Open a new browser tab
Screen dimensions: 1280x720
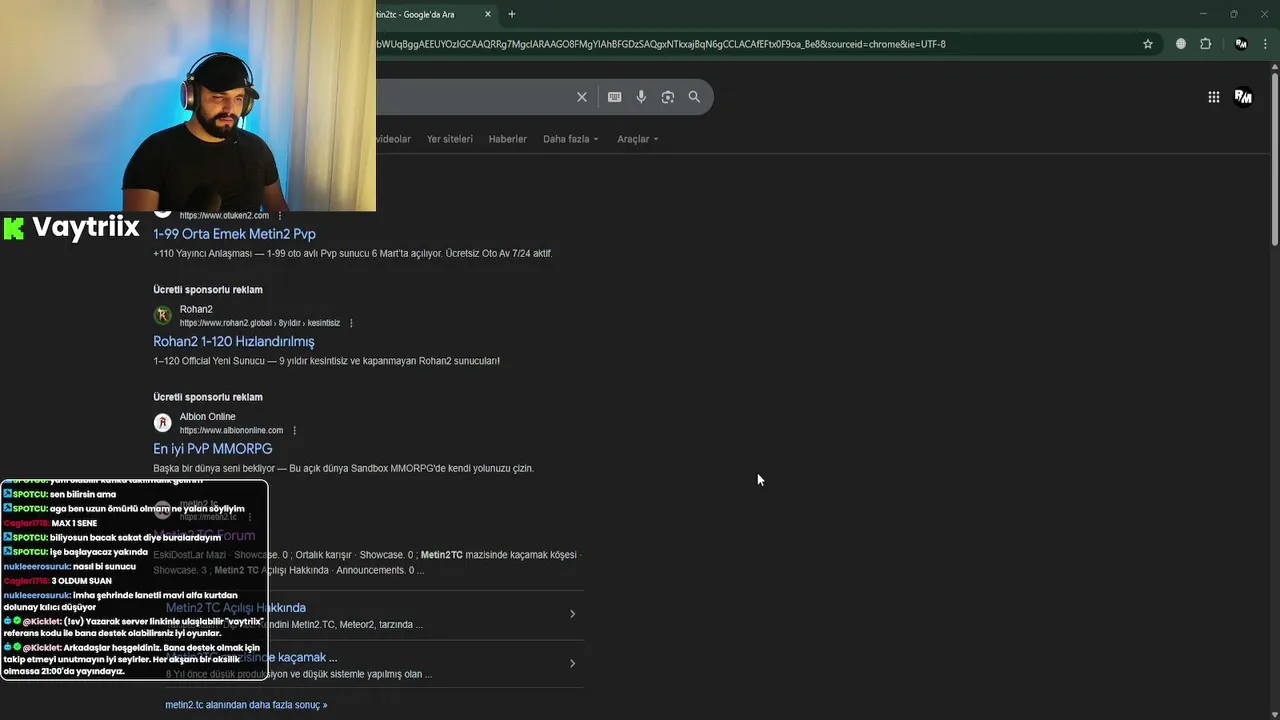(512, 14)
